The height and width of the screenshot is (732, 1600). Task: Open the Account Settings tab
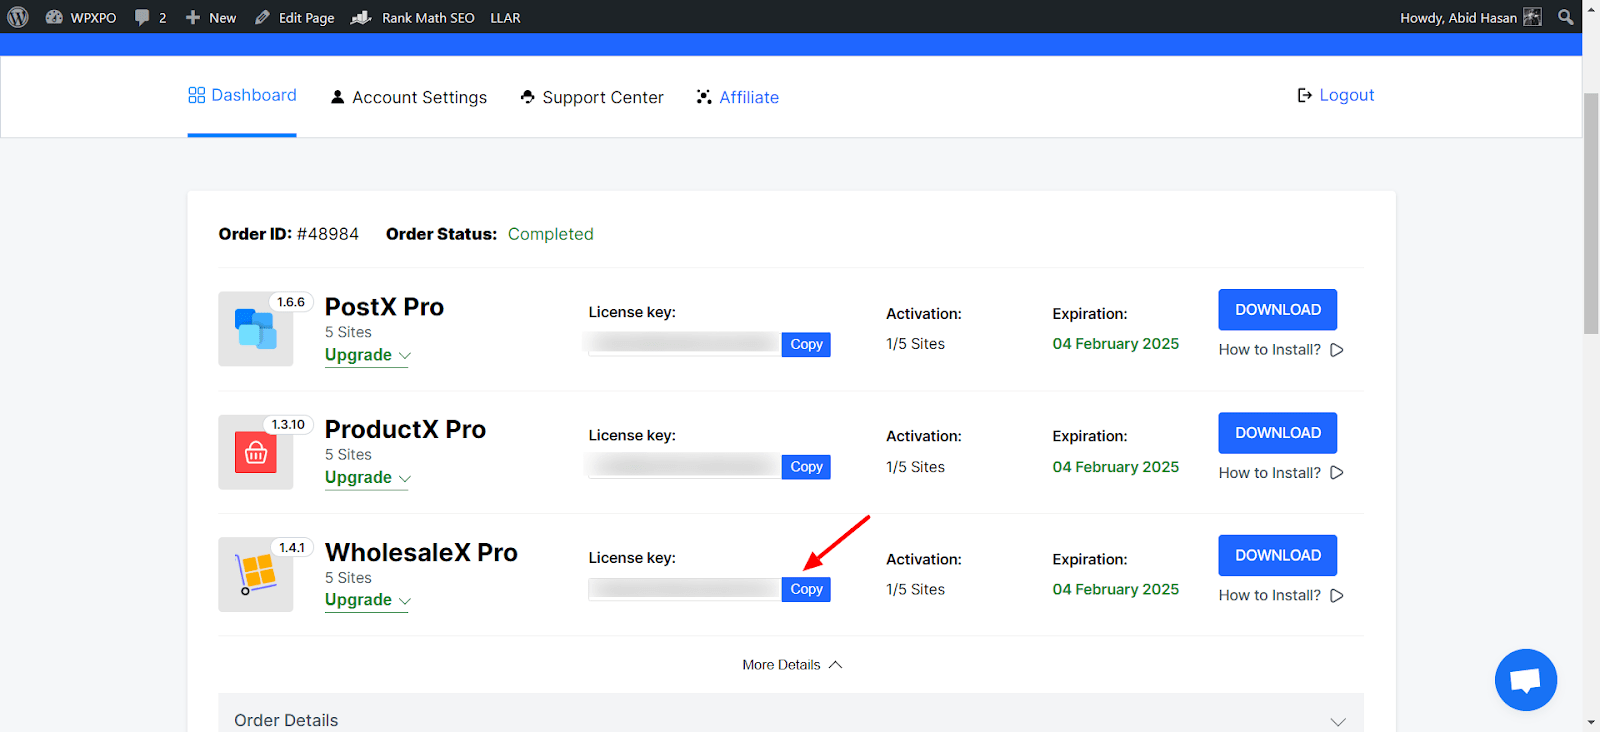tap(408, 97)
